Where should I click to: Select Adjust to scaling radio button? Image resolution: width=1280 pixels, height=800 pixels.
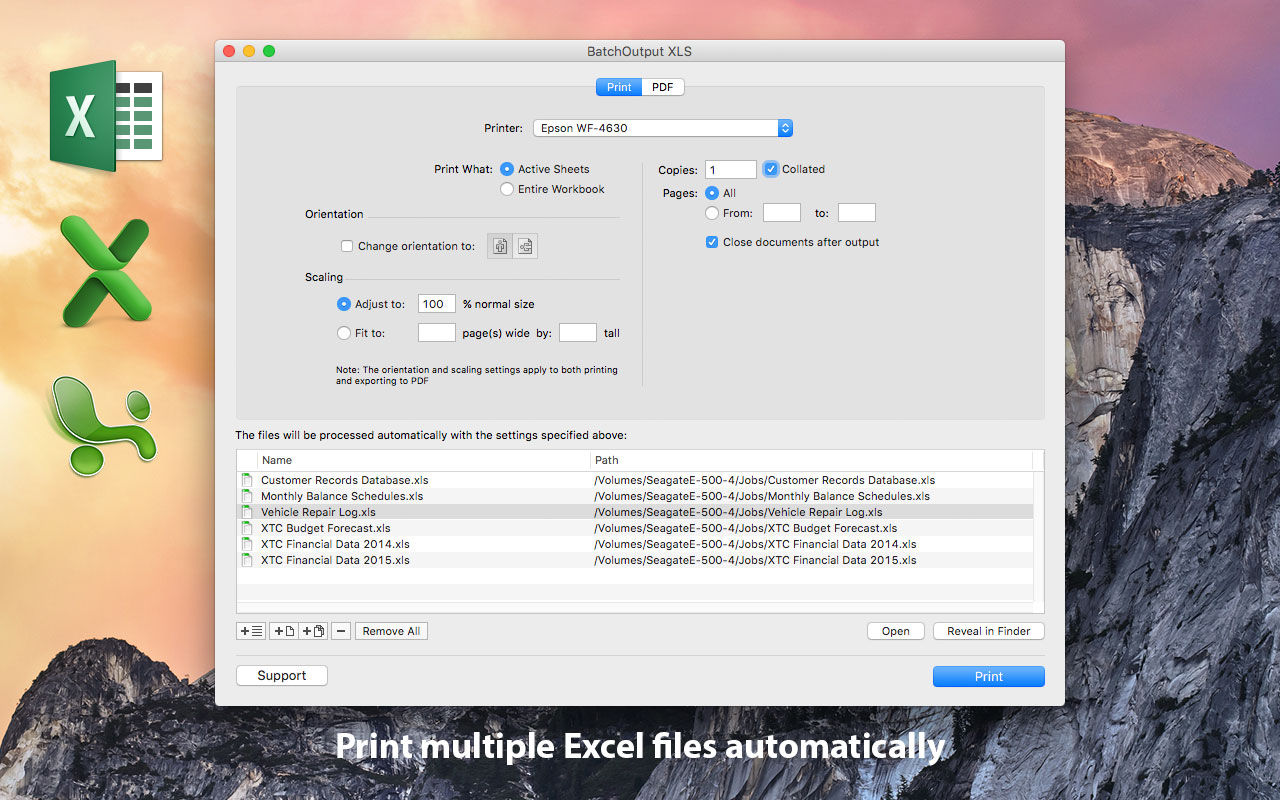(344, 304)
